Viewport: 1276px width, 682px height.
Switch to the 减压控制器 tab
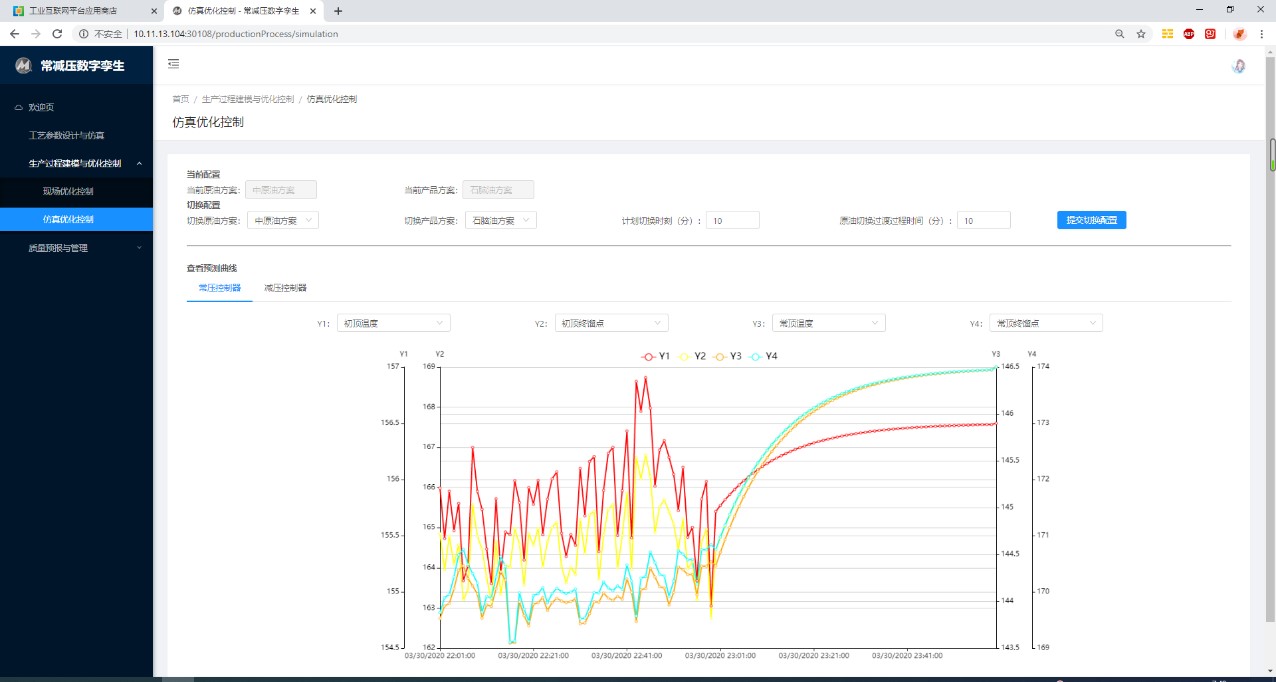(x=285, y=288)
